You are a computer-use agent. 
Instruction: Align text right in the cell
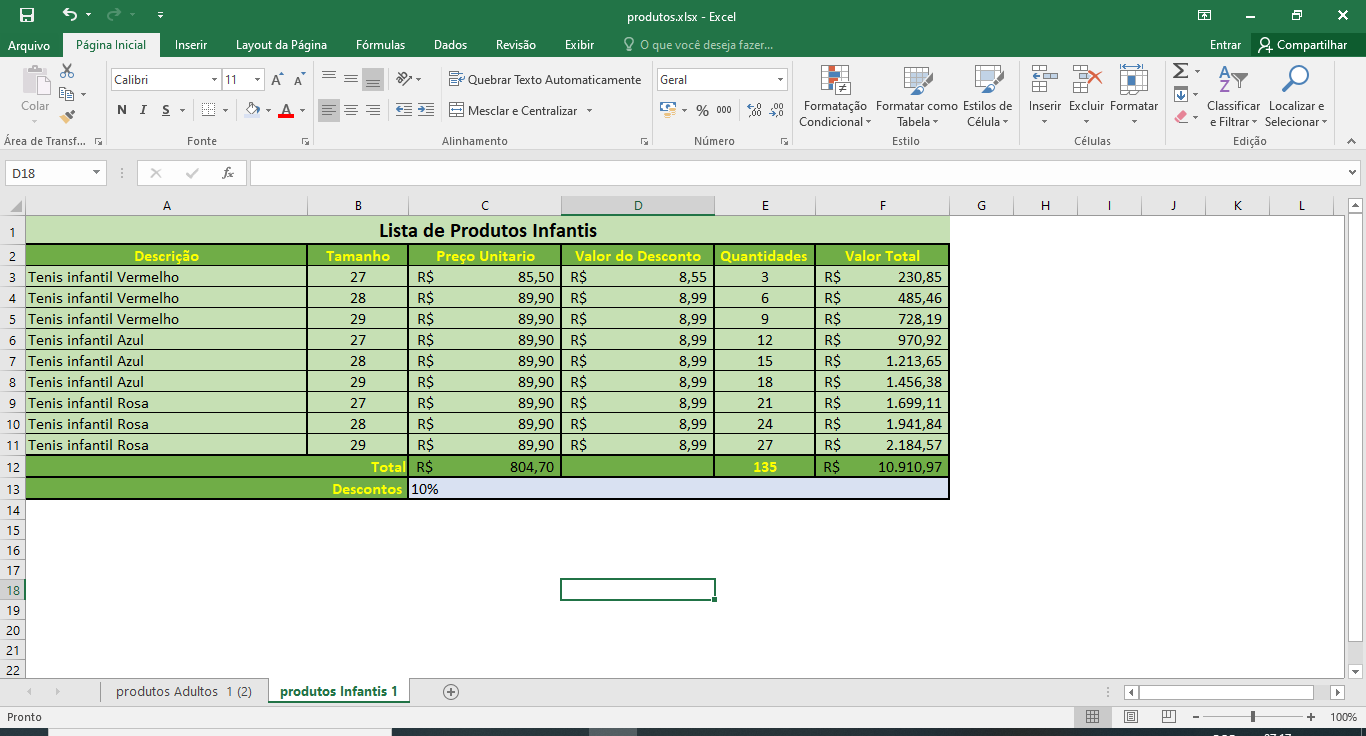(x=372, y=110)
